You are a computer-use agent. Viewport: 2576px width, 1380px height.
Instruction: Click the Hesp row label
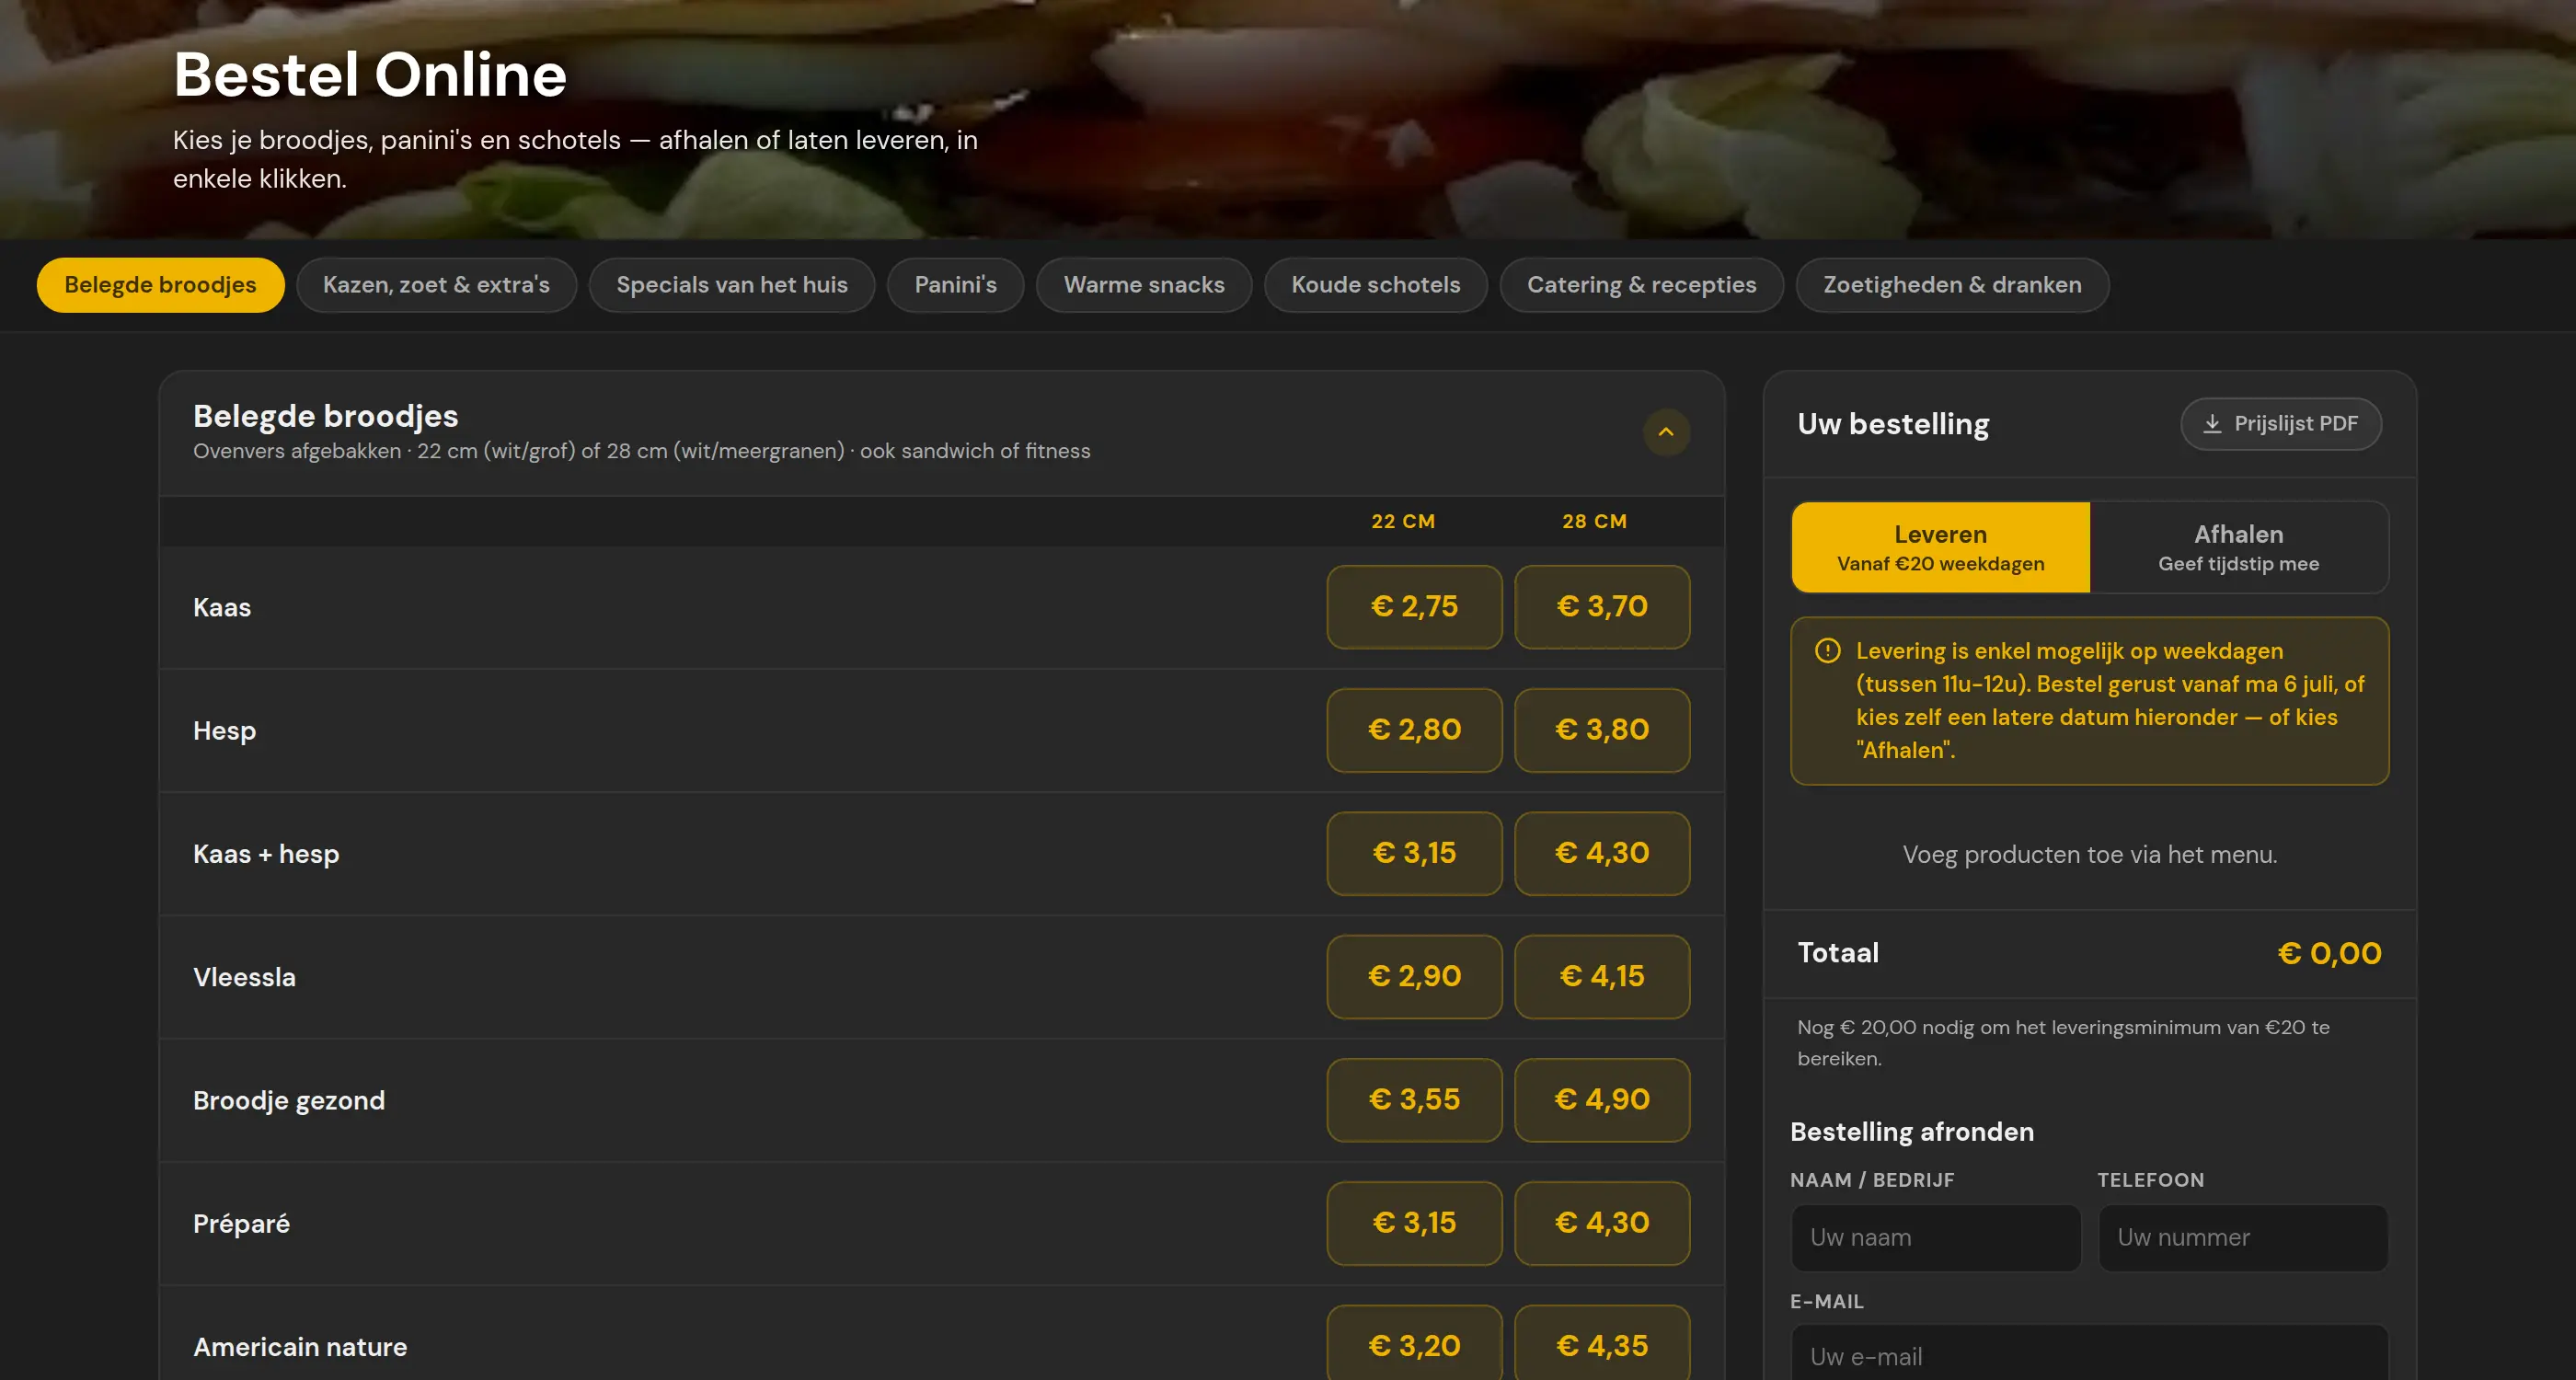click(224, 731)
